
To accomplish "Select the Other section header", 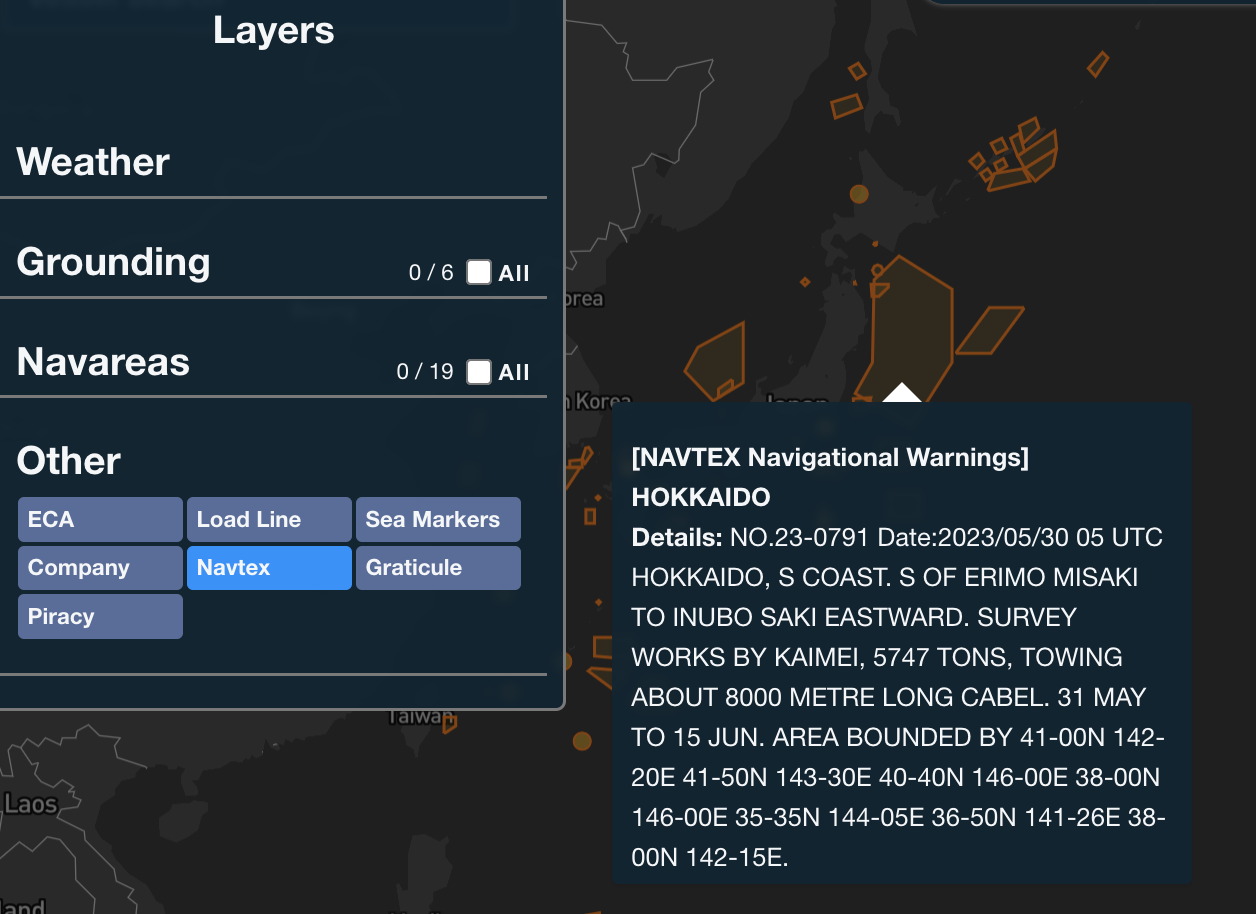I will pos(68,461).
